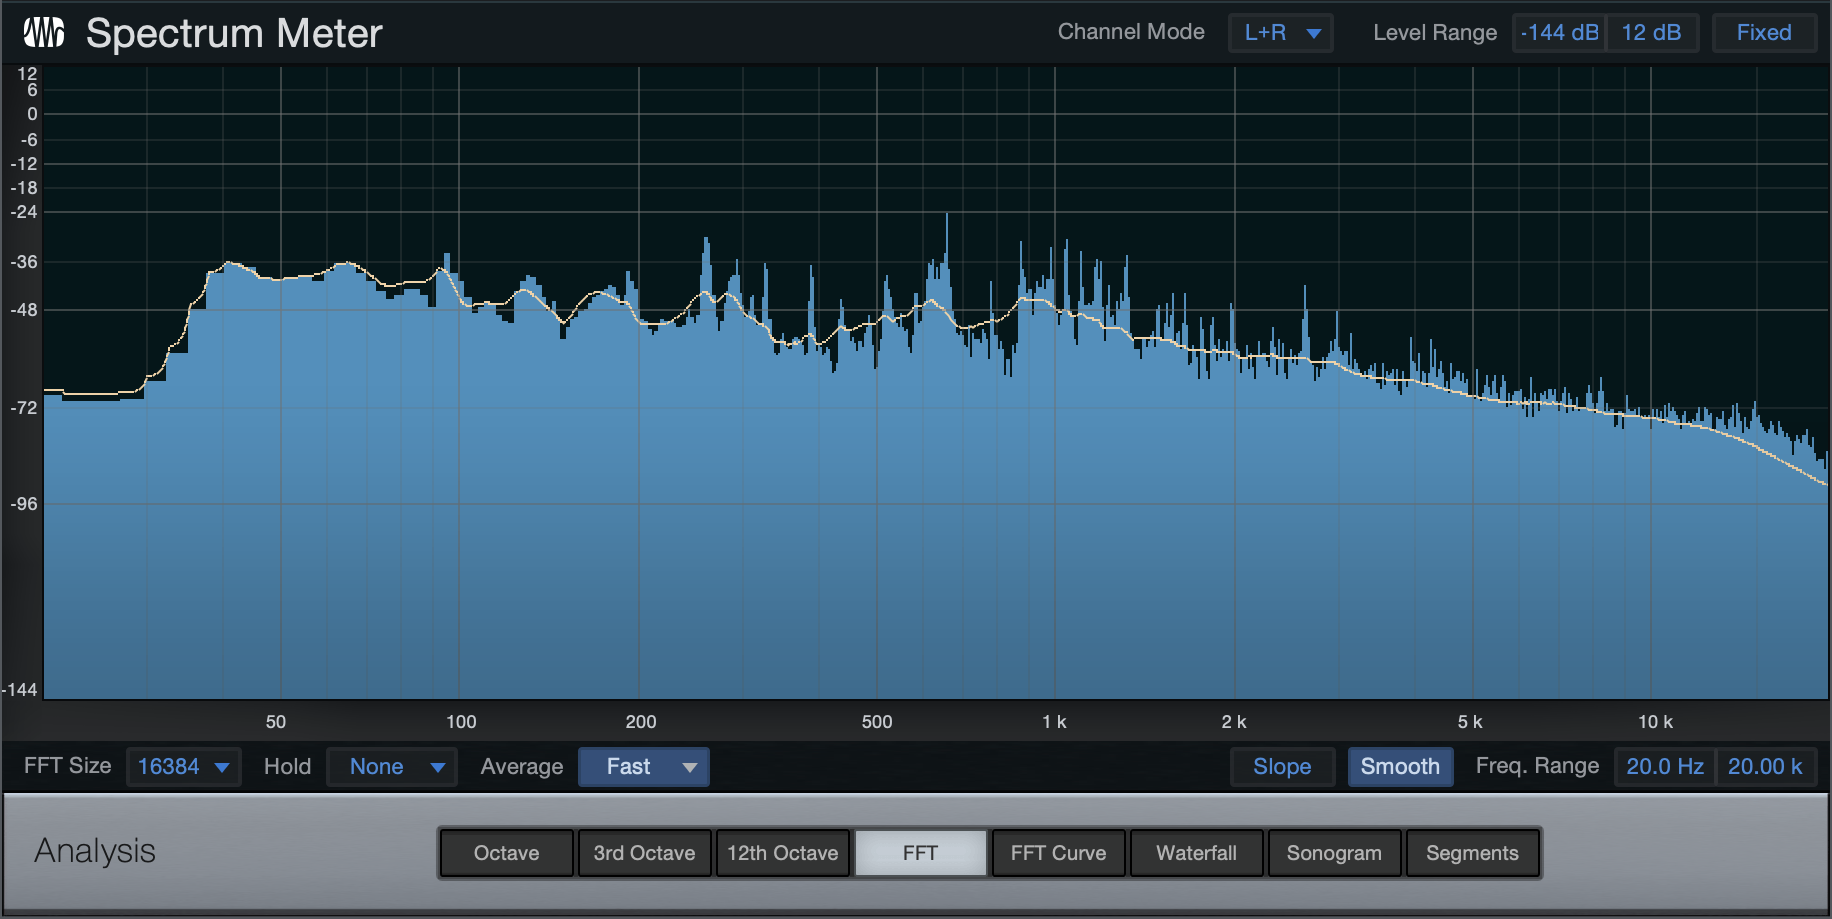Screen dimensions: 1832x919
Task: Open the Channel Mode L+R dropdown
Action: (x=1281, y=33)
